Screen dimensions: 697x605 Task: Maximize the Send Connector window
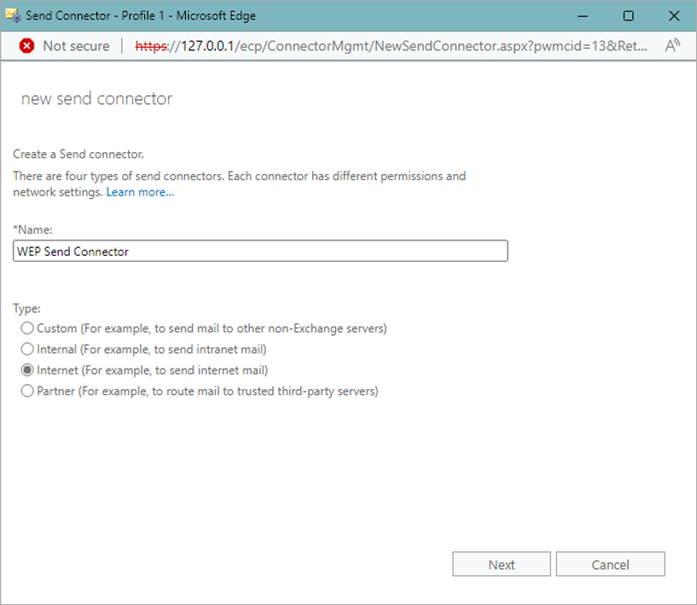[627, 16]
